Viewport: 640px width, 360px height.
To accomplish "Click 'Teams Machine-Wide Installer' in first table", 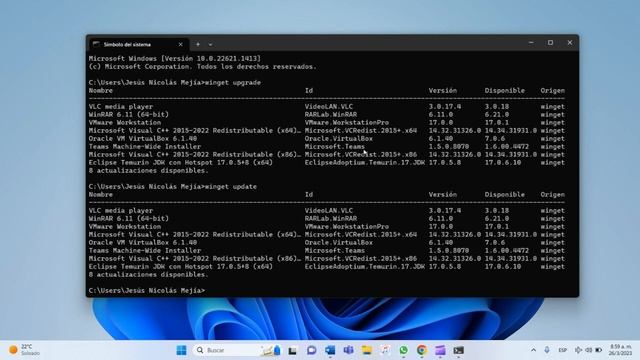I will point(144,147).
